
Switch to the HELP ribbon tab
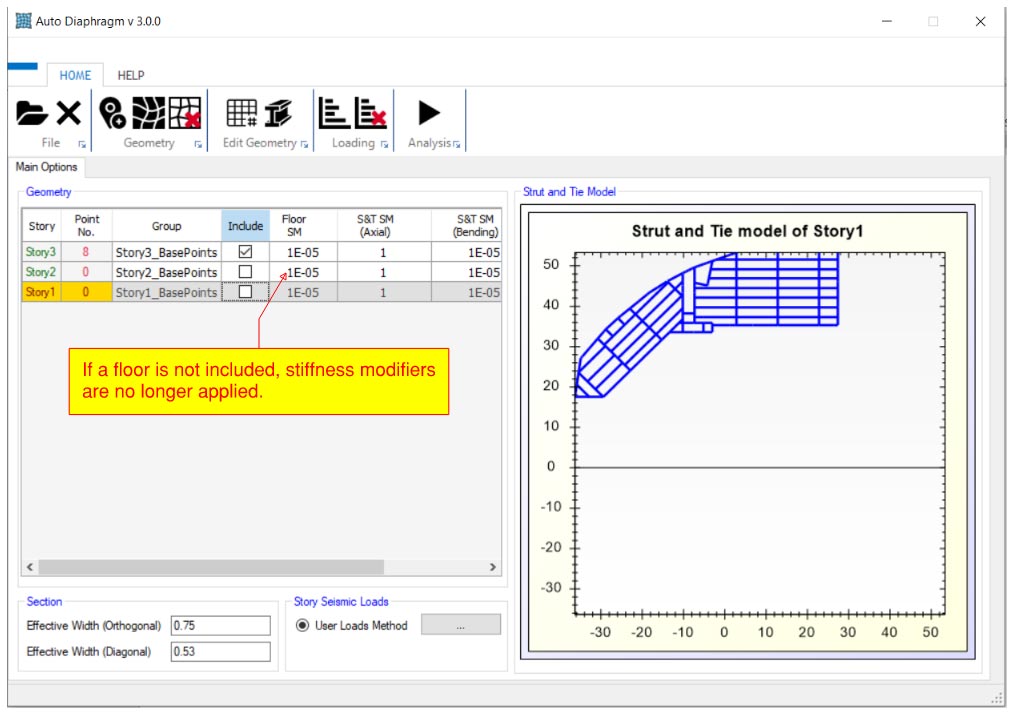click(131, 75)
